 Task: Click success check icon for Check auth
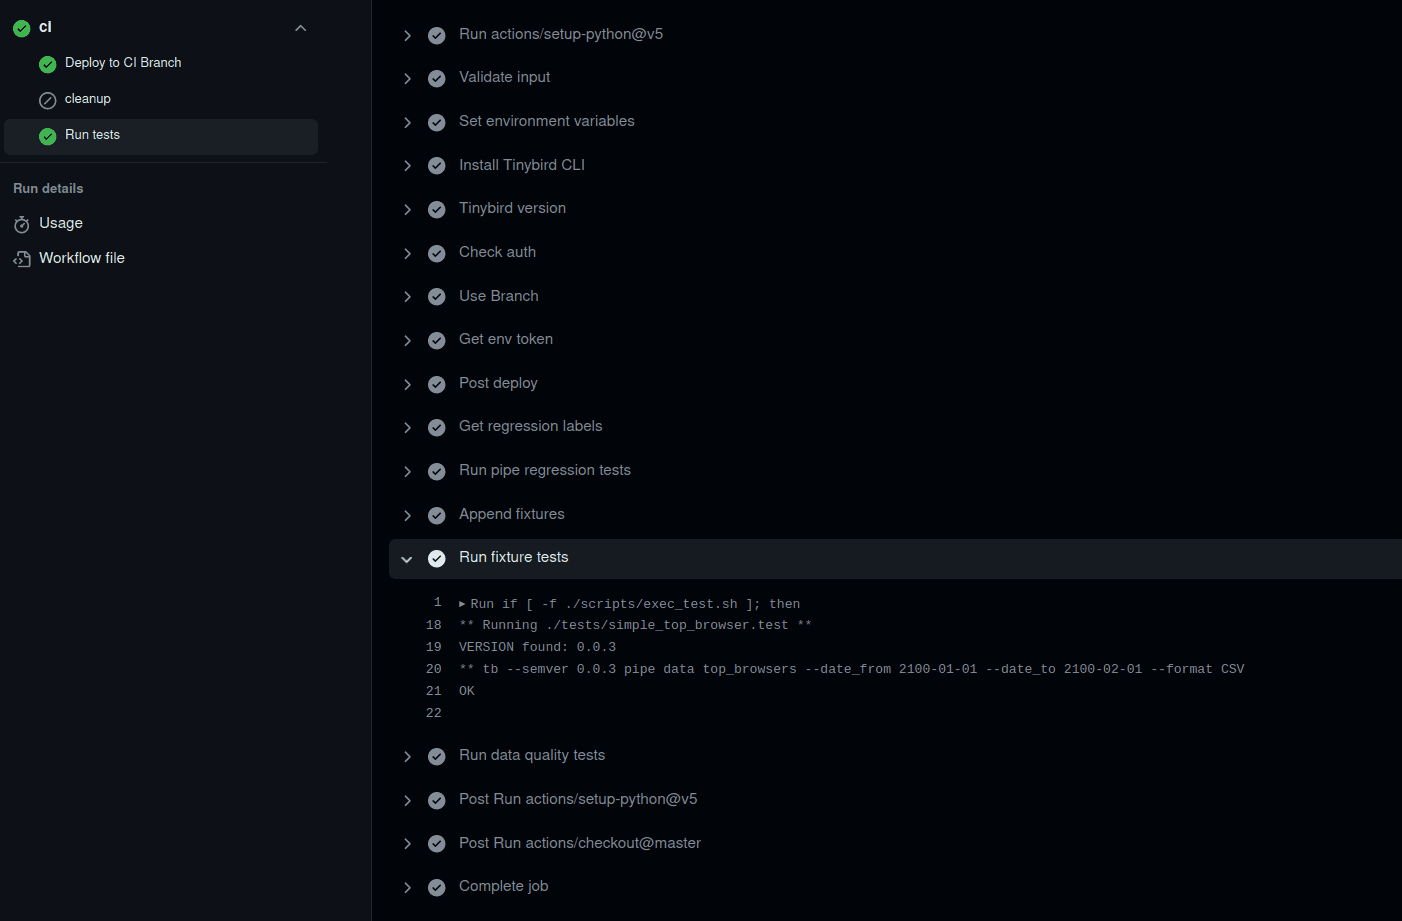click(437, 253)
